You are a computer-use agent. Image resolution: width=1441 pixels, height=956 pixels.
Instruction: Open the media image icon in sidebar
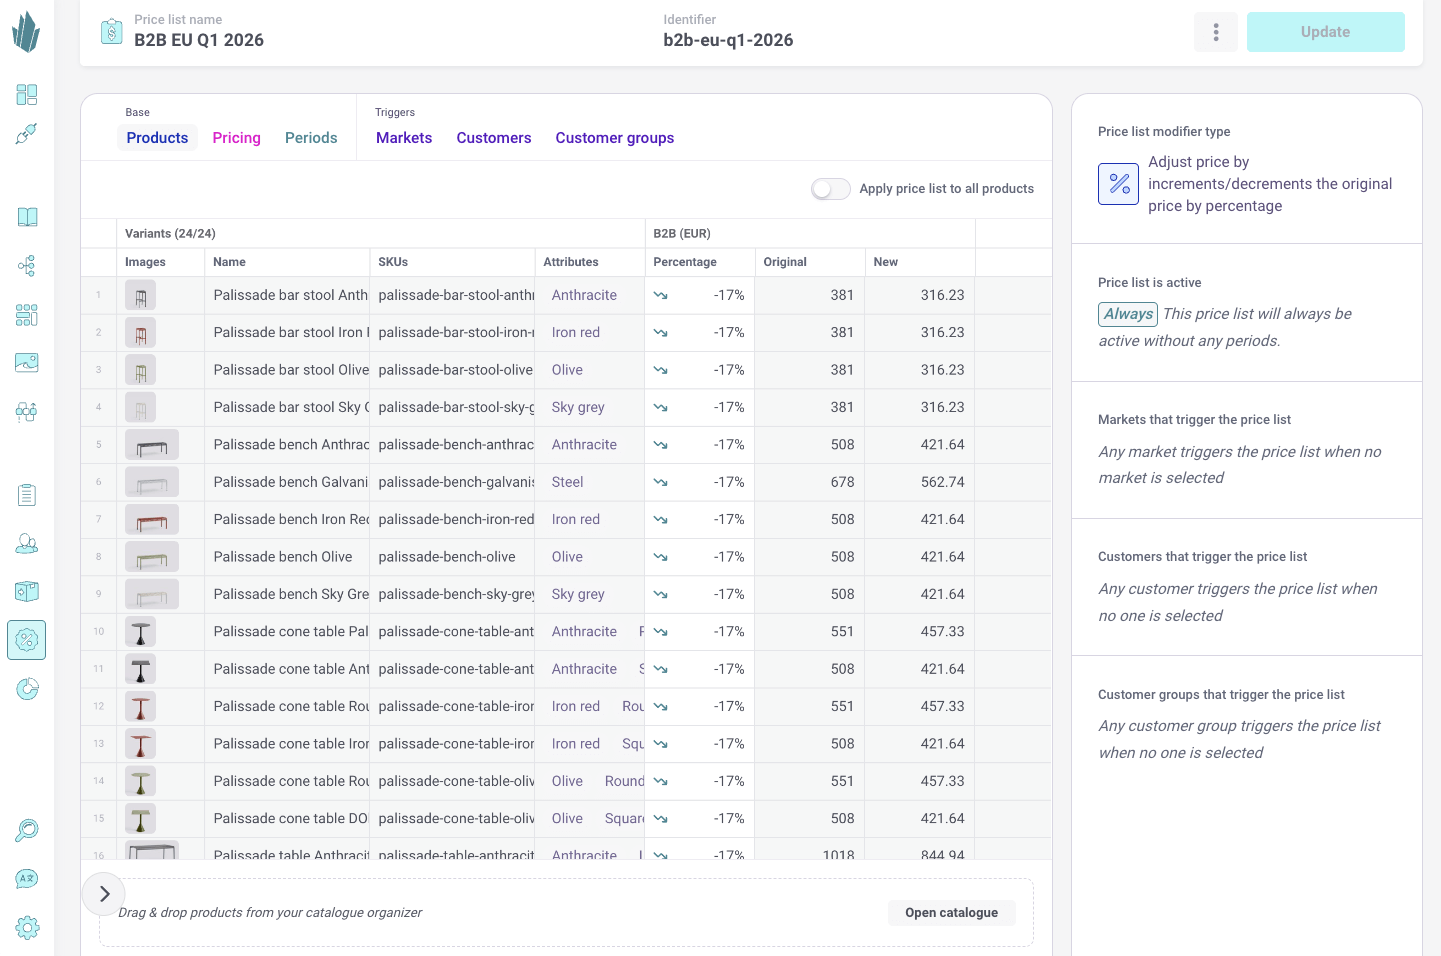pyautogui.click(x=27, y=362)
